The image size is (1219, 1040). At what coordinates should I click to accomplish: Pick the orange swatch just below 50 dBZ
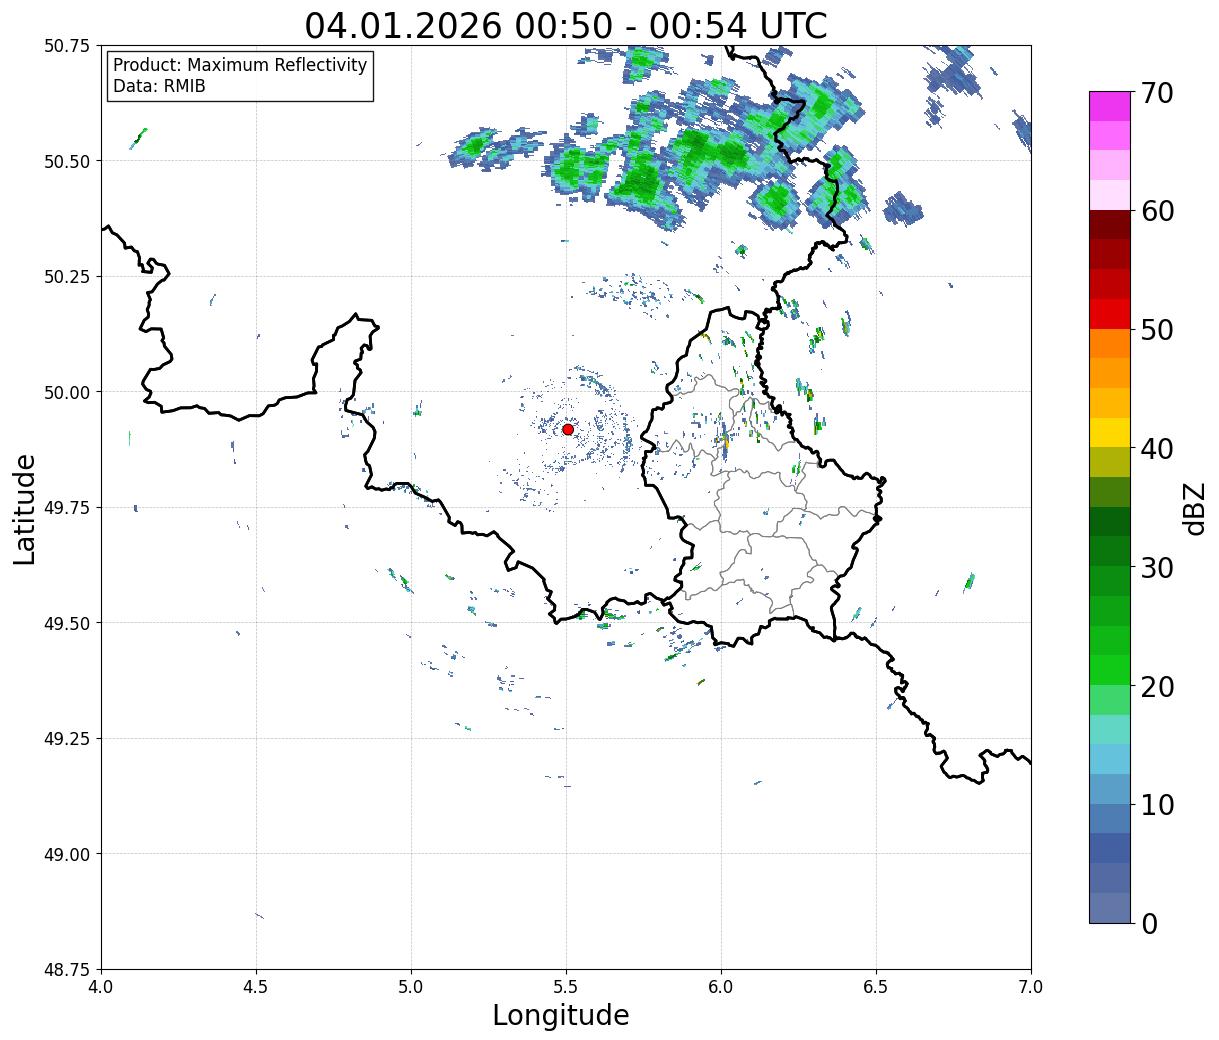pyautogui.click(x=1110, y=343)
